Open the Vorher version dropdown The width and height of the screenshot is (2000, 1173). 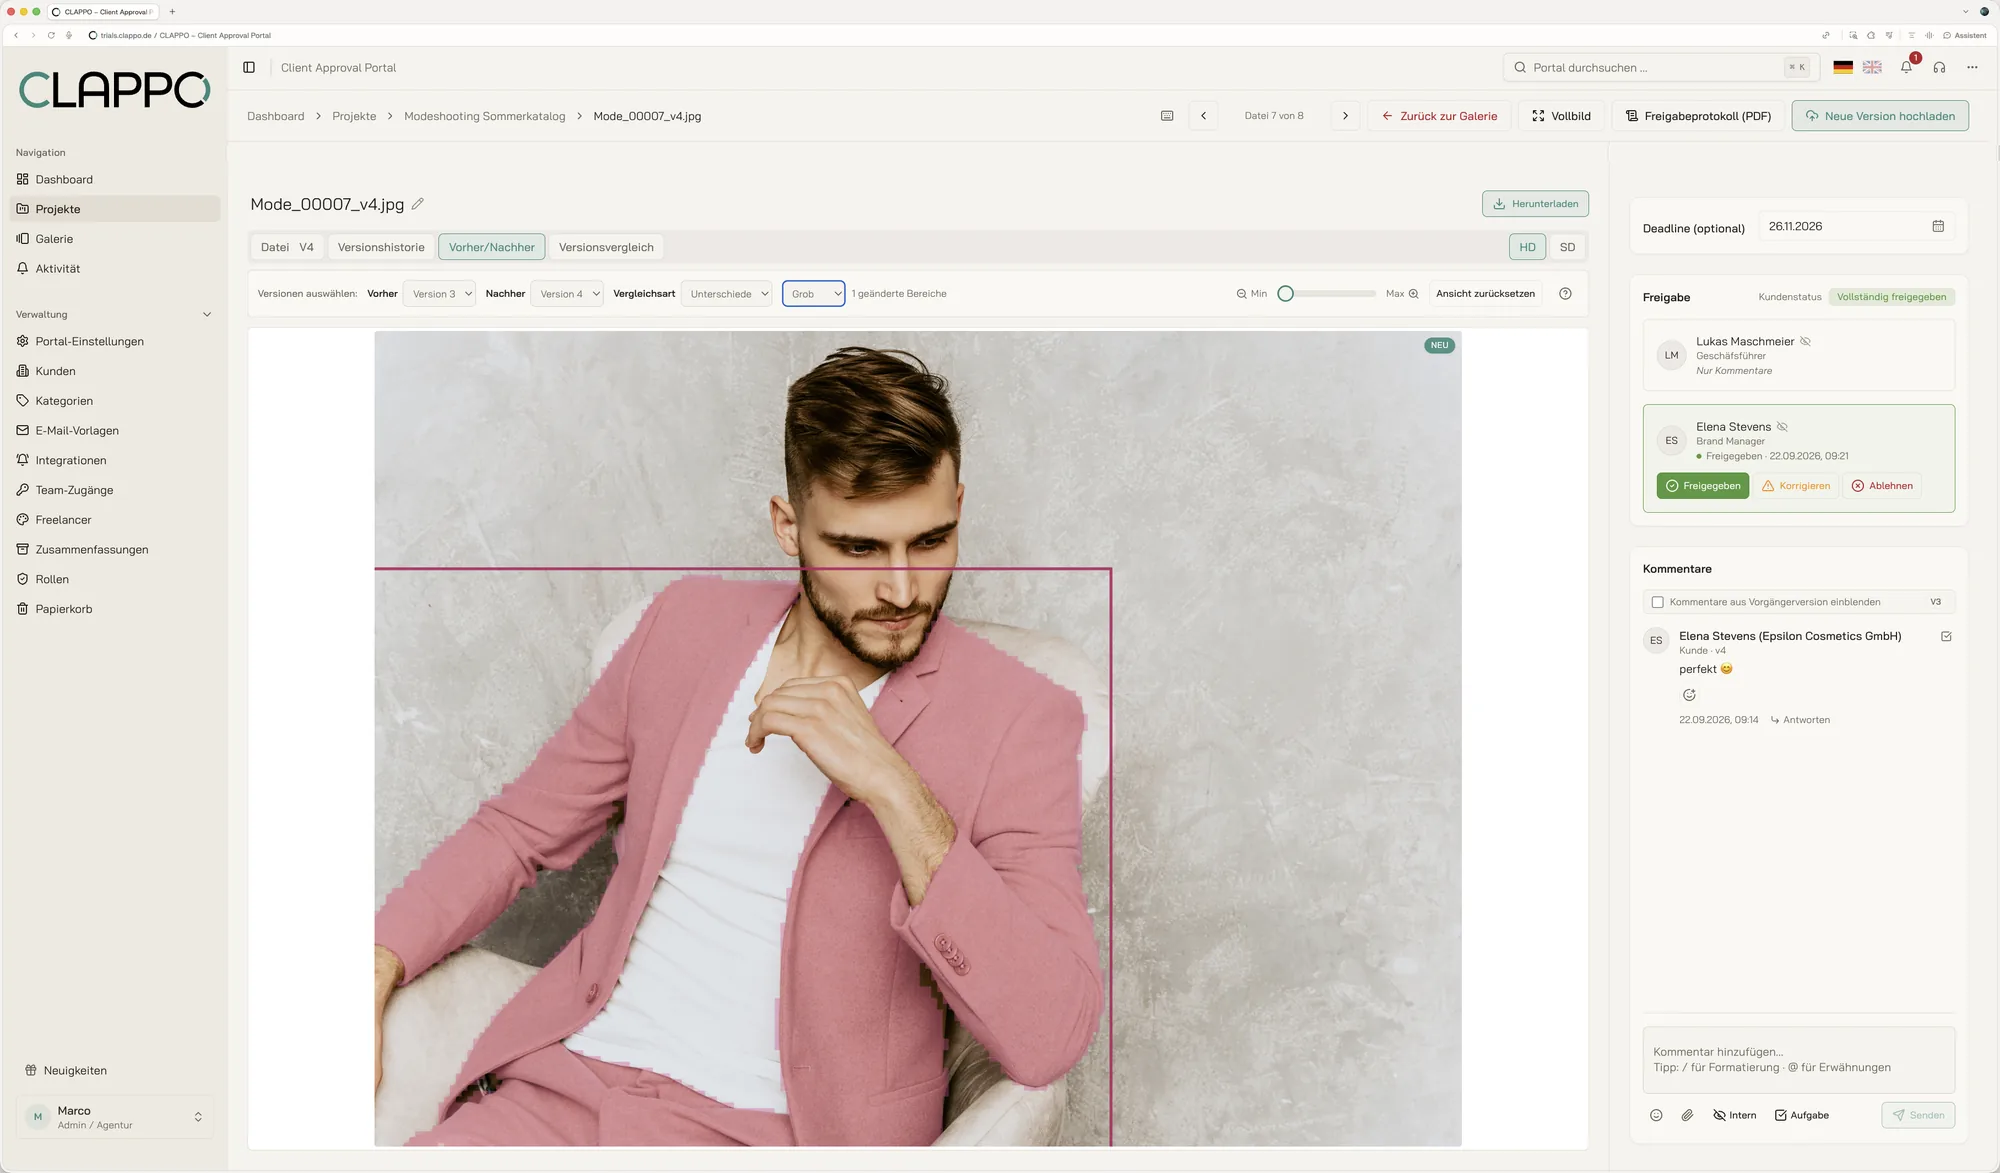439,294
